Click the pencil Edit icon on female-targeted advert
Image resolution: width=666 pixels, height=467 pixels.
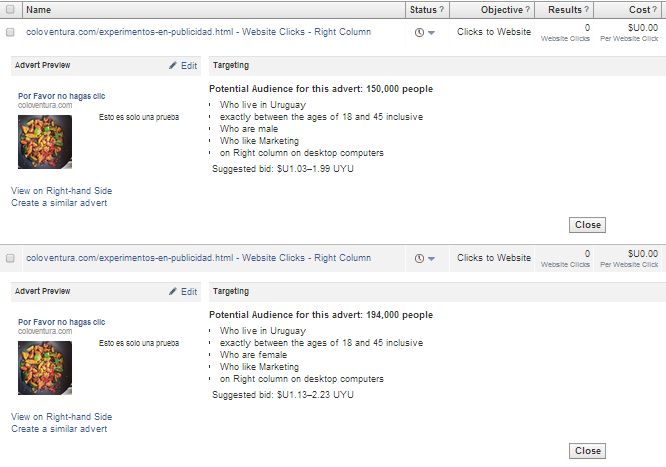[x=173, y=292]
